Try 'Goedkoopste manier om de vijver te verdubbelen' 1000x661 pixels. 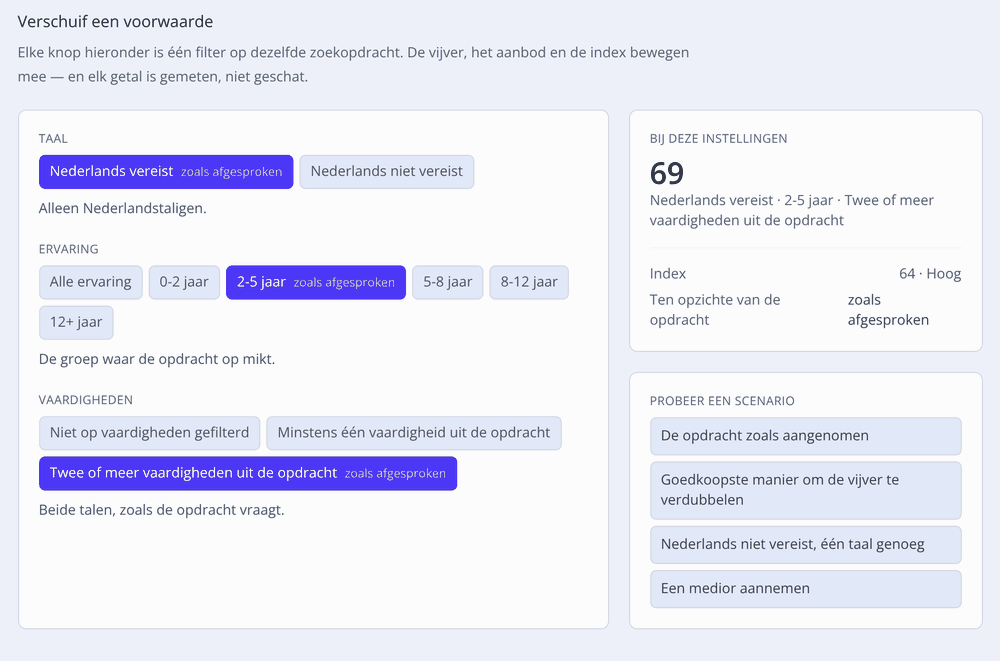[x=805, y=490]
